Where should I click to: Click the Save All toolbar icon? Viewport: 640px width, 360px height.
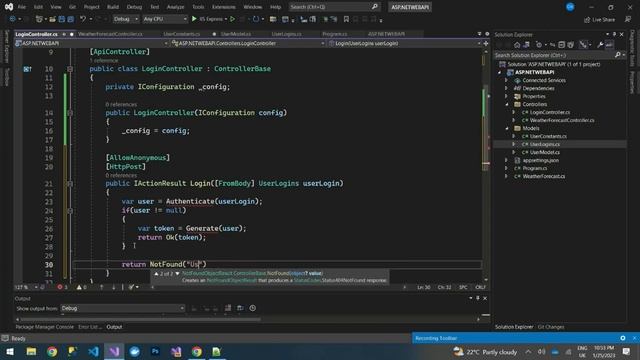71,19
